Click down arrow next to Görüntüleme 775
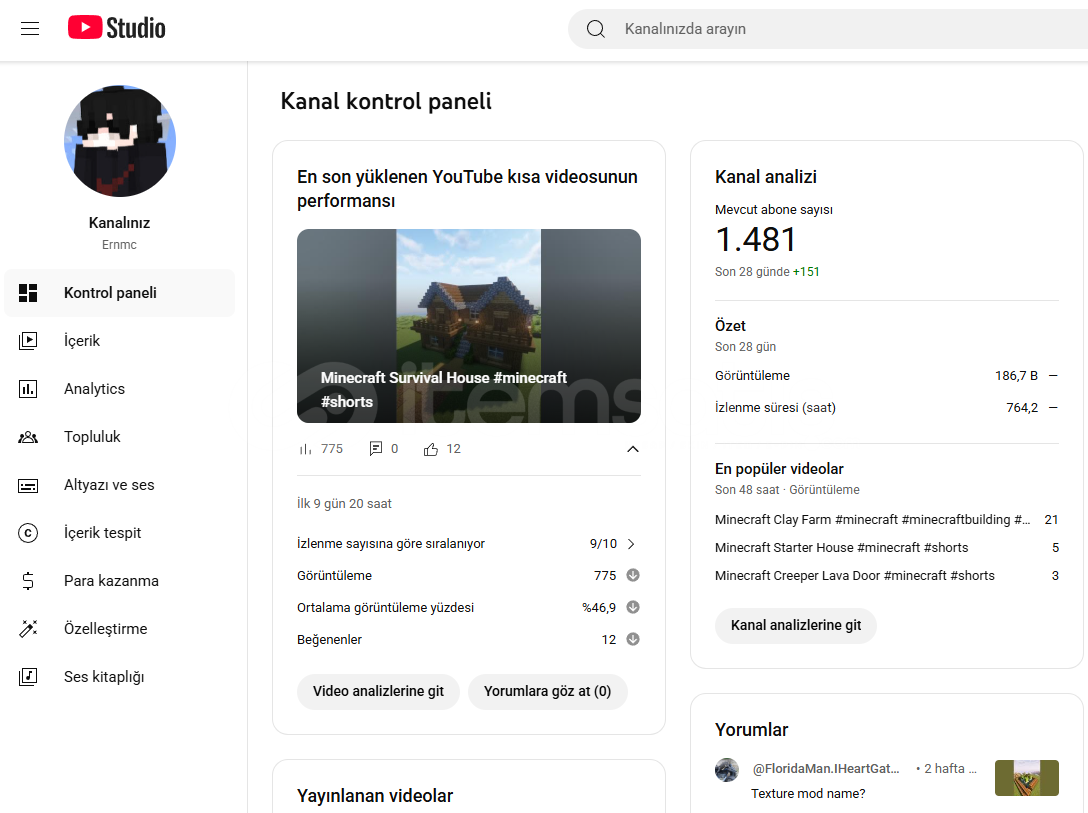1088x813 pixels. (x=632, y=576)
